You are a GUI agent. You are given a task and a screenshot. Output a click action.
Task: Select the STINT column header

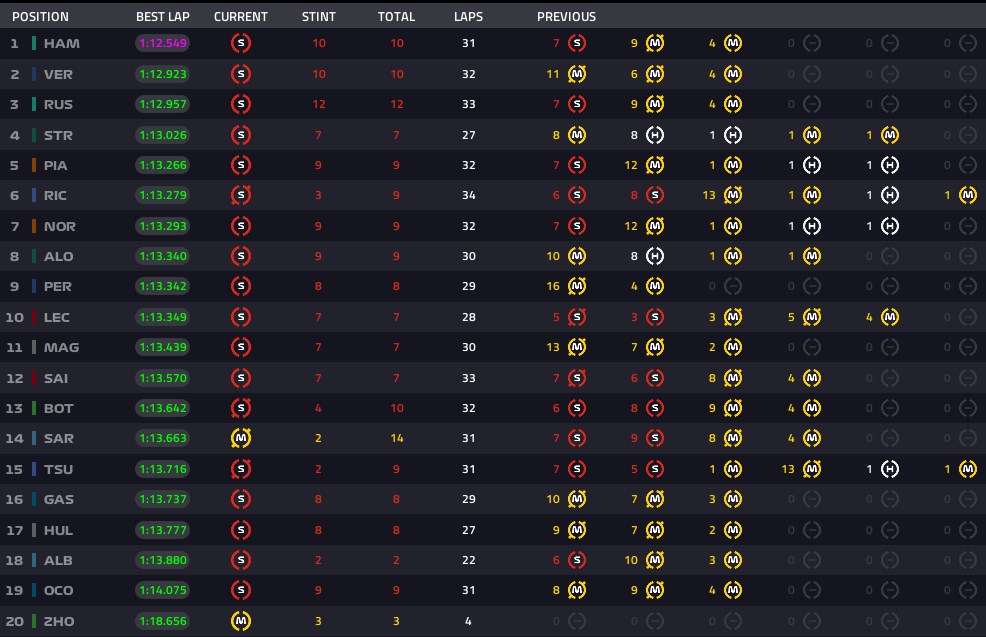pos(319,17)
